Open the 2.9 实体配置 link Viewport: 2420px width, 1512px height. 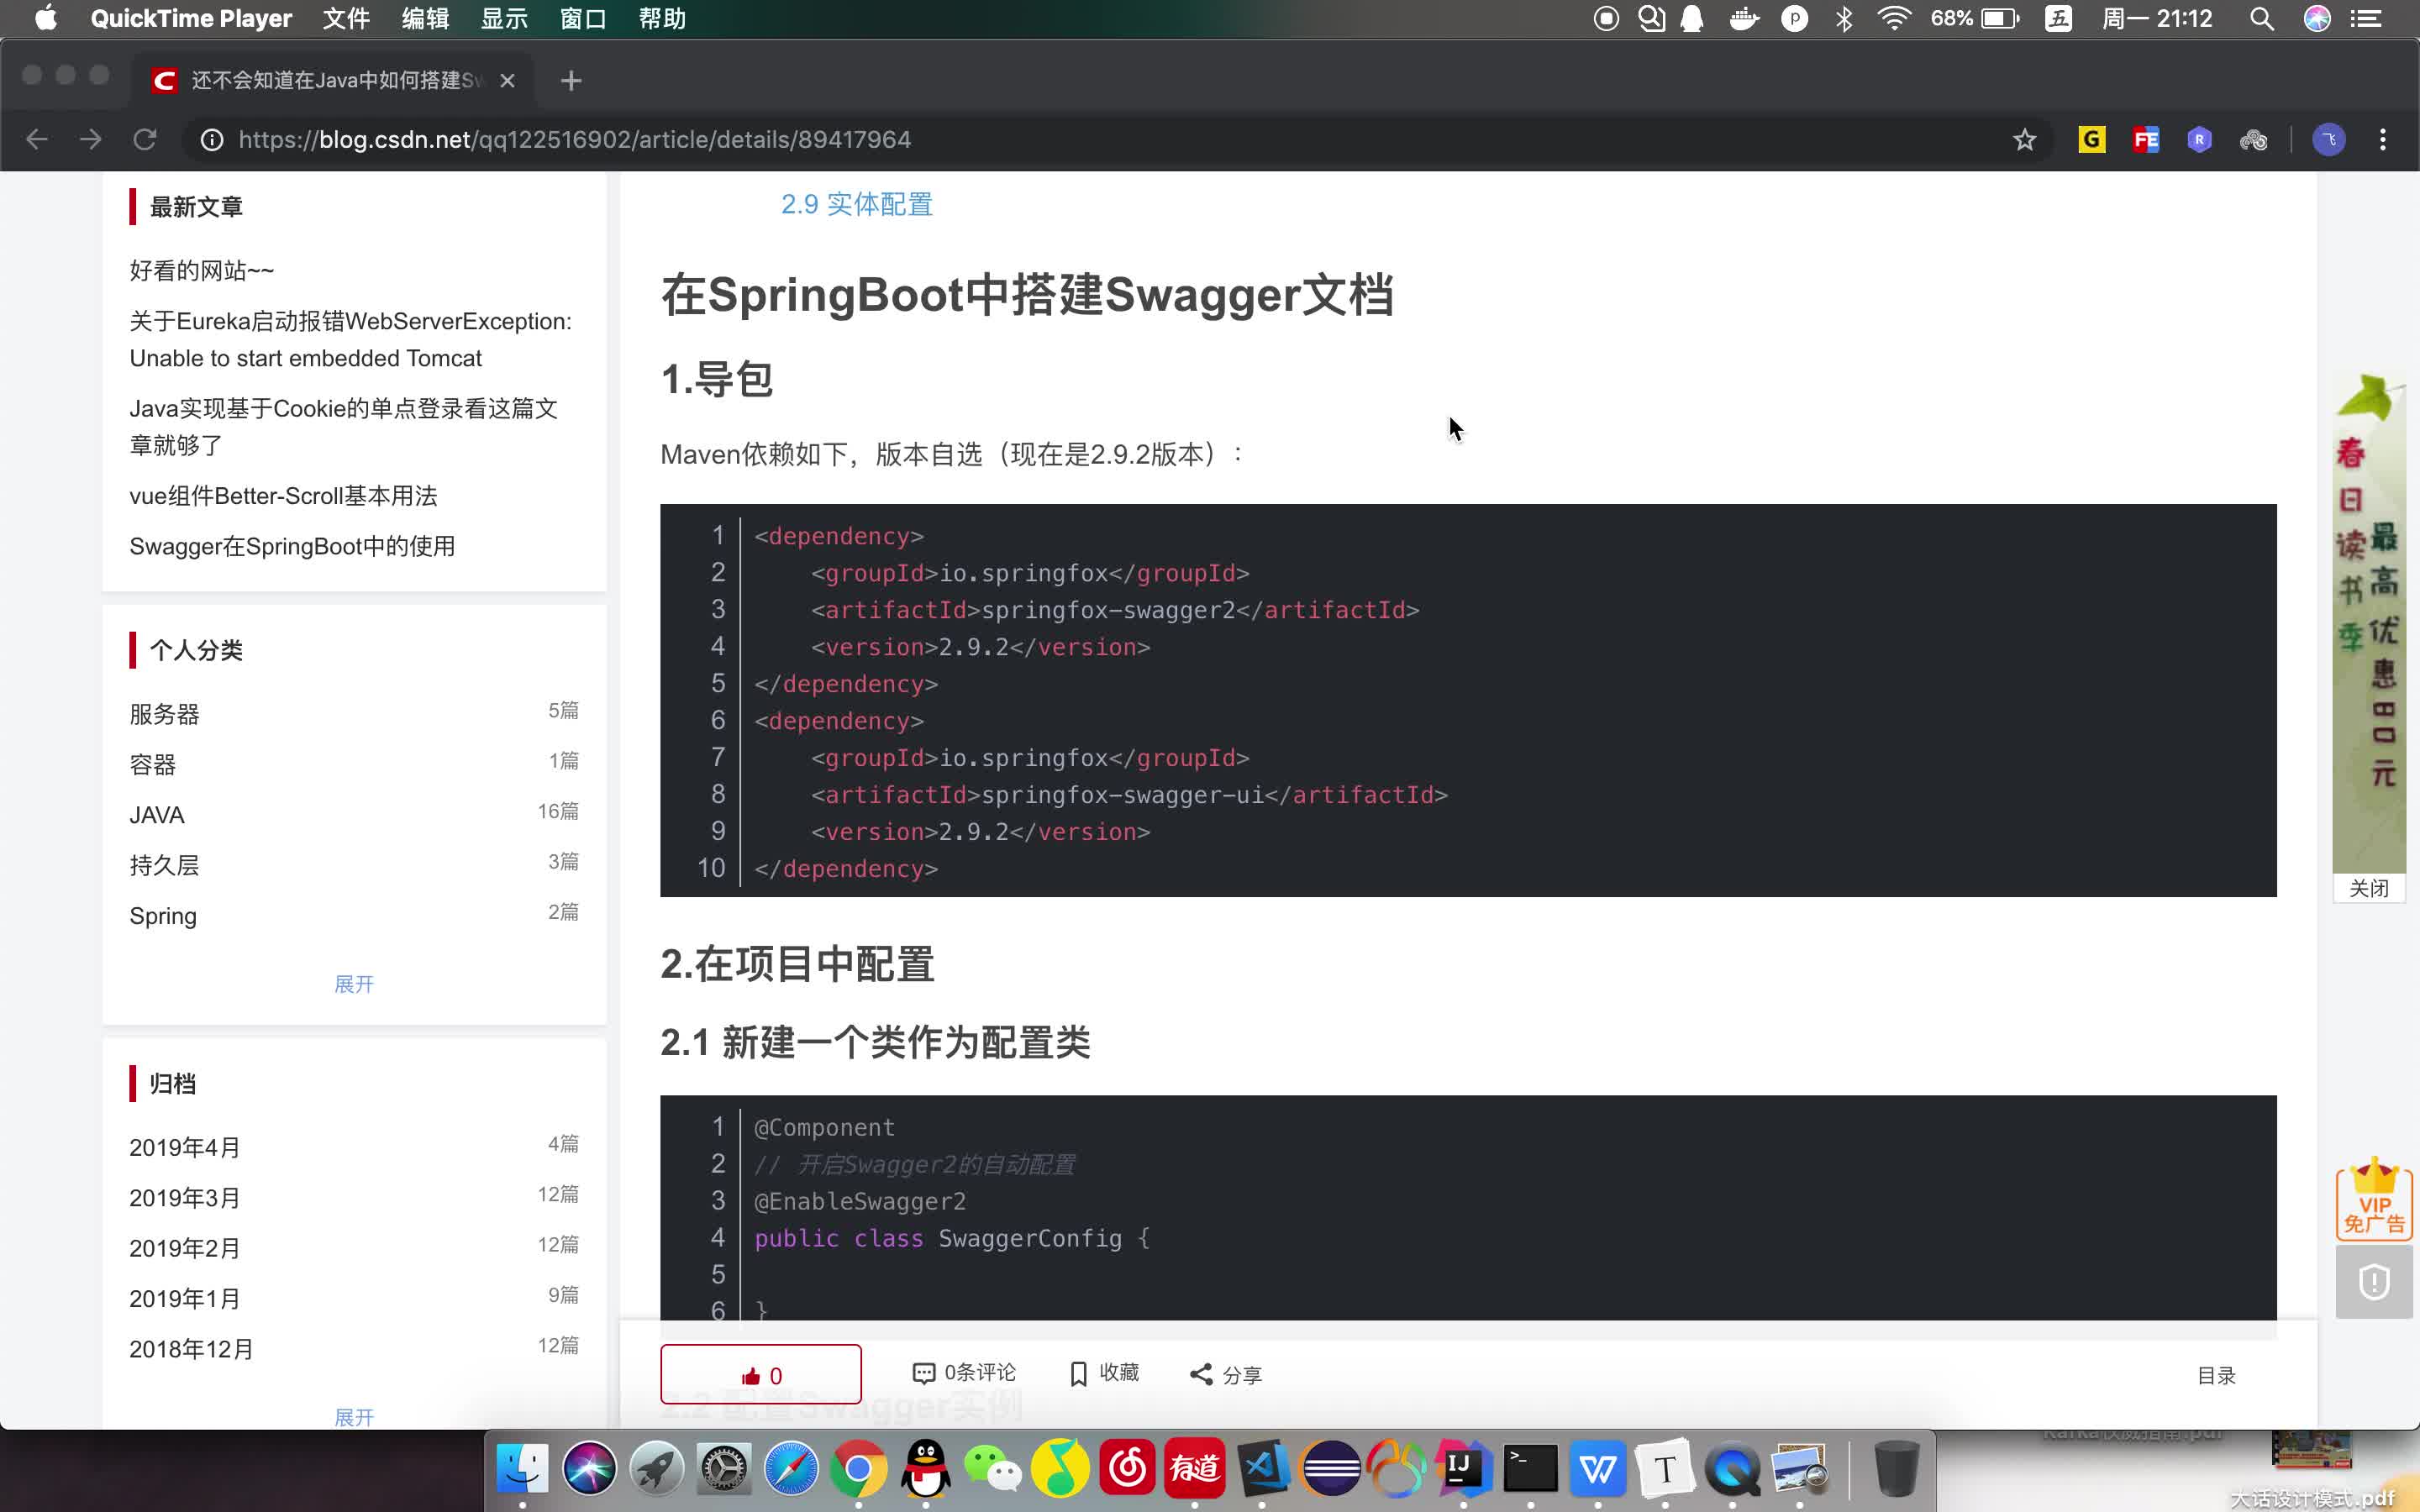pyautogui.click(x=856, y=204)
